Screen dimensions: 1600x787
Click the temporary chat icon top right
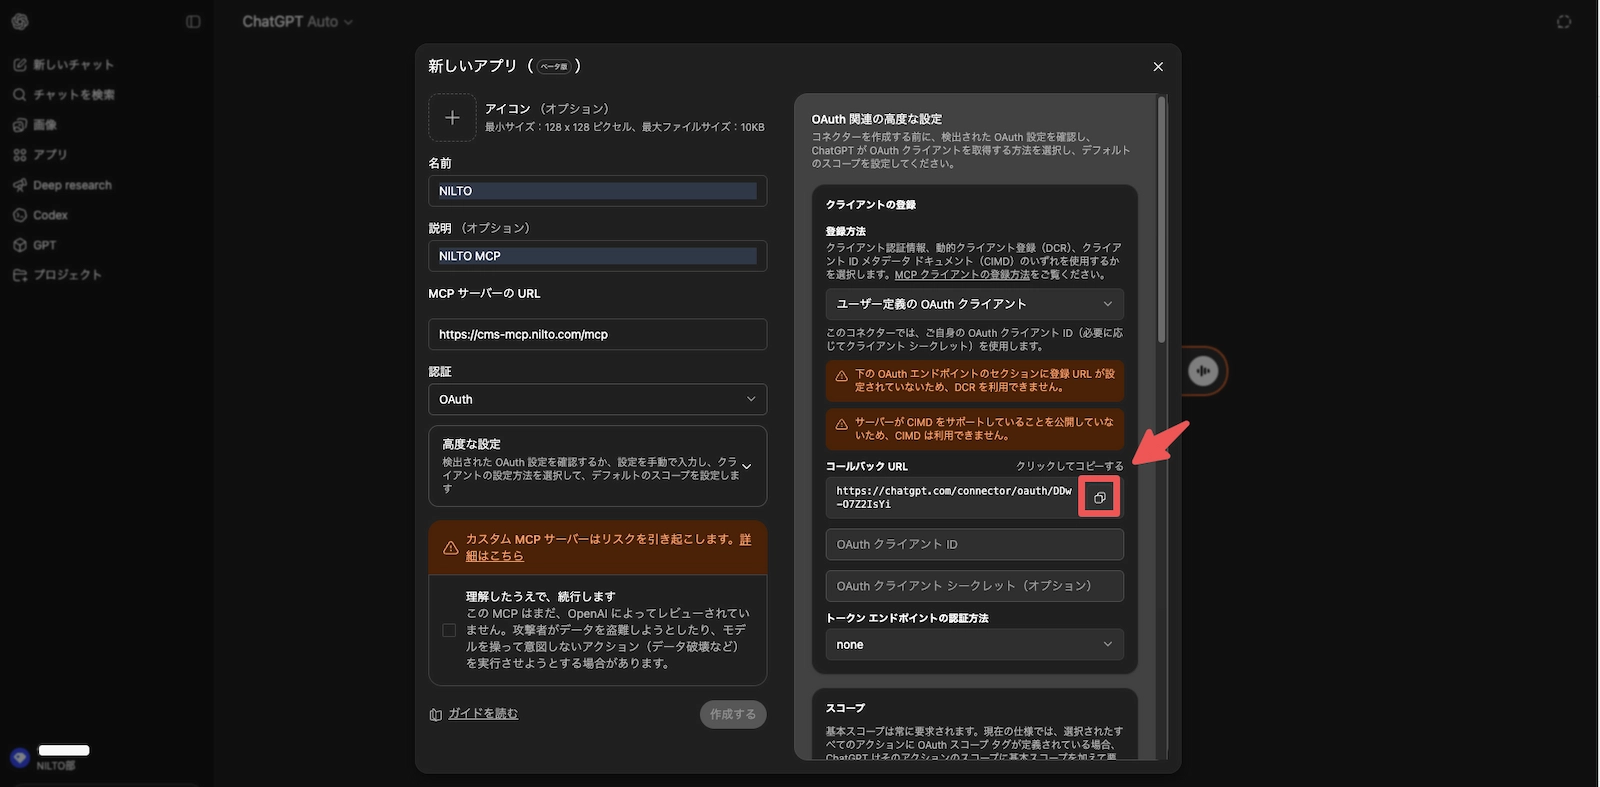[1563, 22]
